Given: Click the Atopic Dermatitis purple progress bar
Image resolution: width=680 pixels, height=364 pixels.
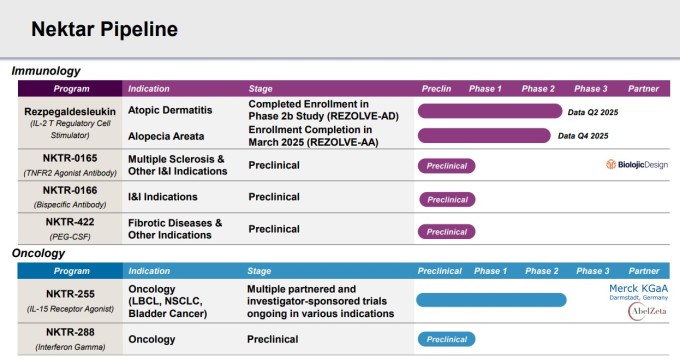Looking at the screenshot, I should click(490, 111).
